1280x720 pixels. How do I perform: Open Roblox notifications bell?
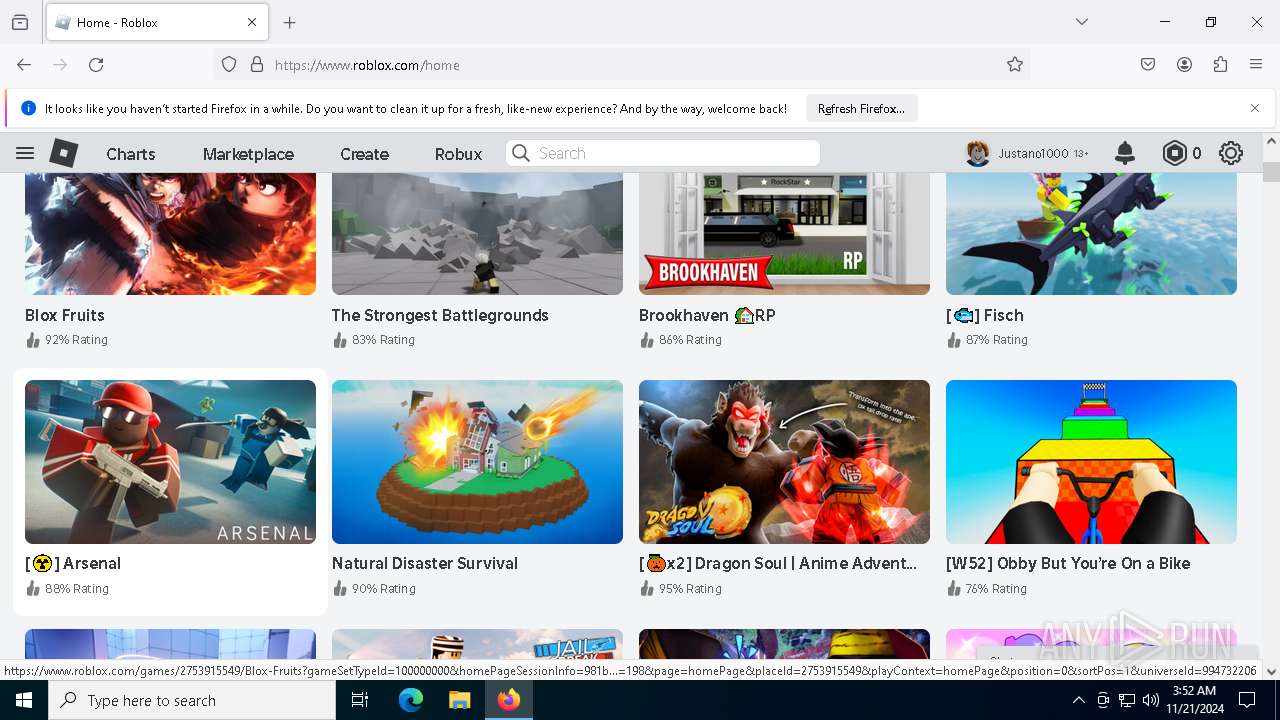click(1125, 153)
